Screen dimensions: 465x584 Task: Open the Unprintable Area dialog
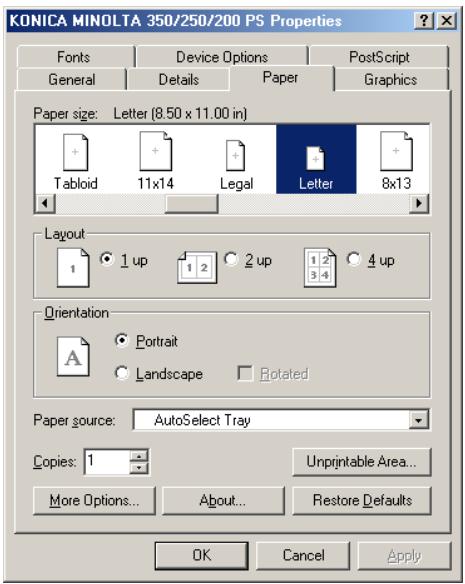click(x=362, y=462)
